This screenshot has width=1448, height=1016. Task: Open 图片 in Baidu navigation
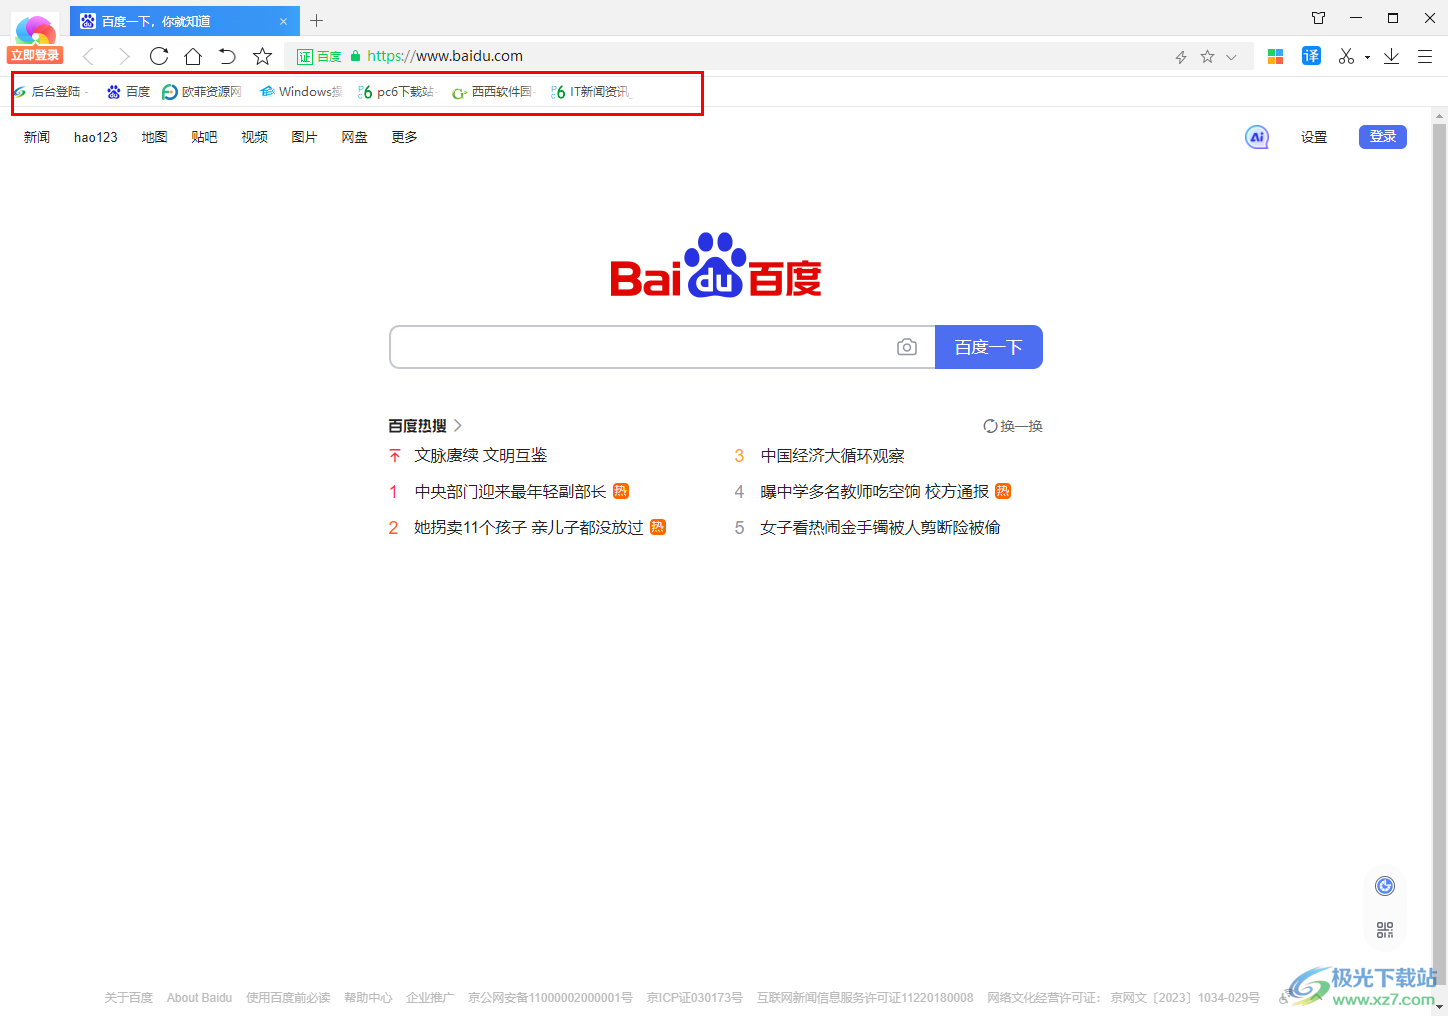304,137
